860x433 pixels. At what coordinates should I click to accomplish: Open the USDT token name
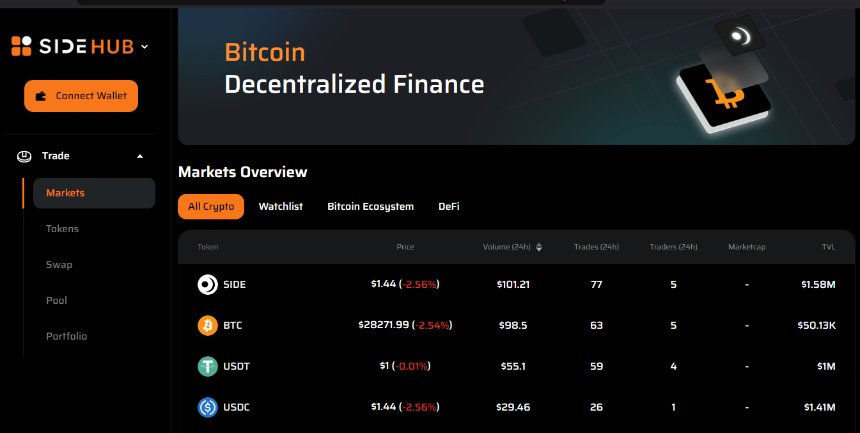pyautogui.click(x=236, y=366)
